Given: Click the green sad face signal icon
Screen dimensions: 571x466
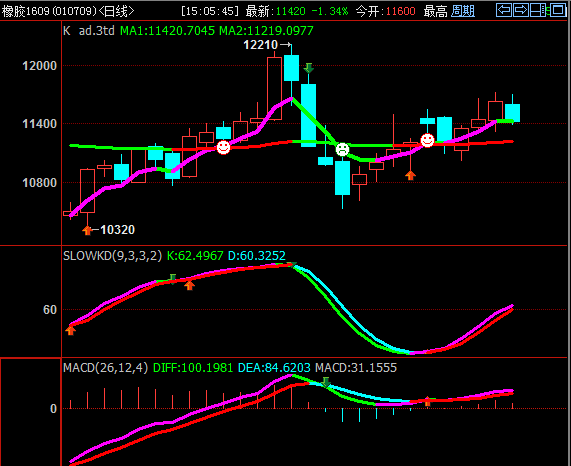Looking at the screenshot, I should pyautogui.click(x=342, y=149).
